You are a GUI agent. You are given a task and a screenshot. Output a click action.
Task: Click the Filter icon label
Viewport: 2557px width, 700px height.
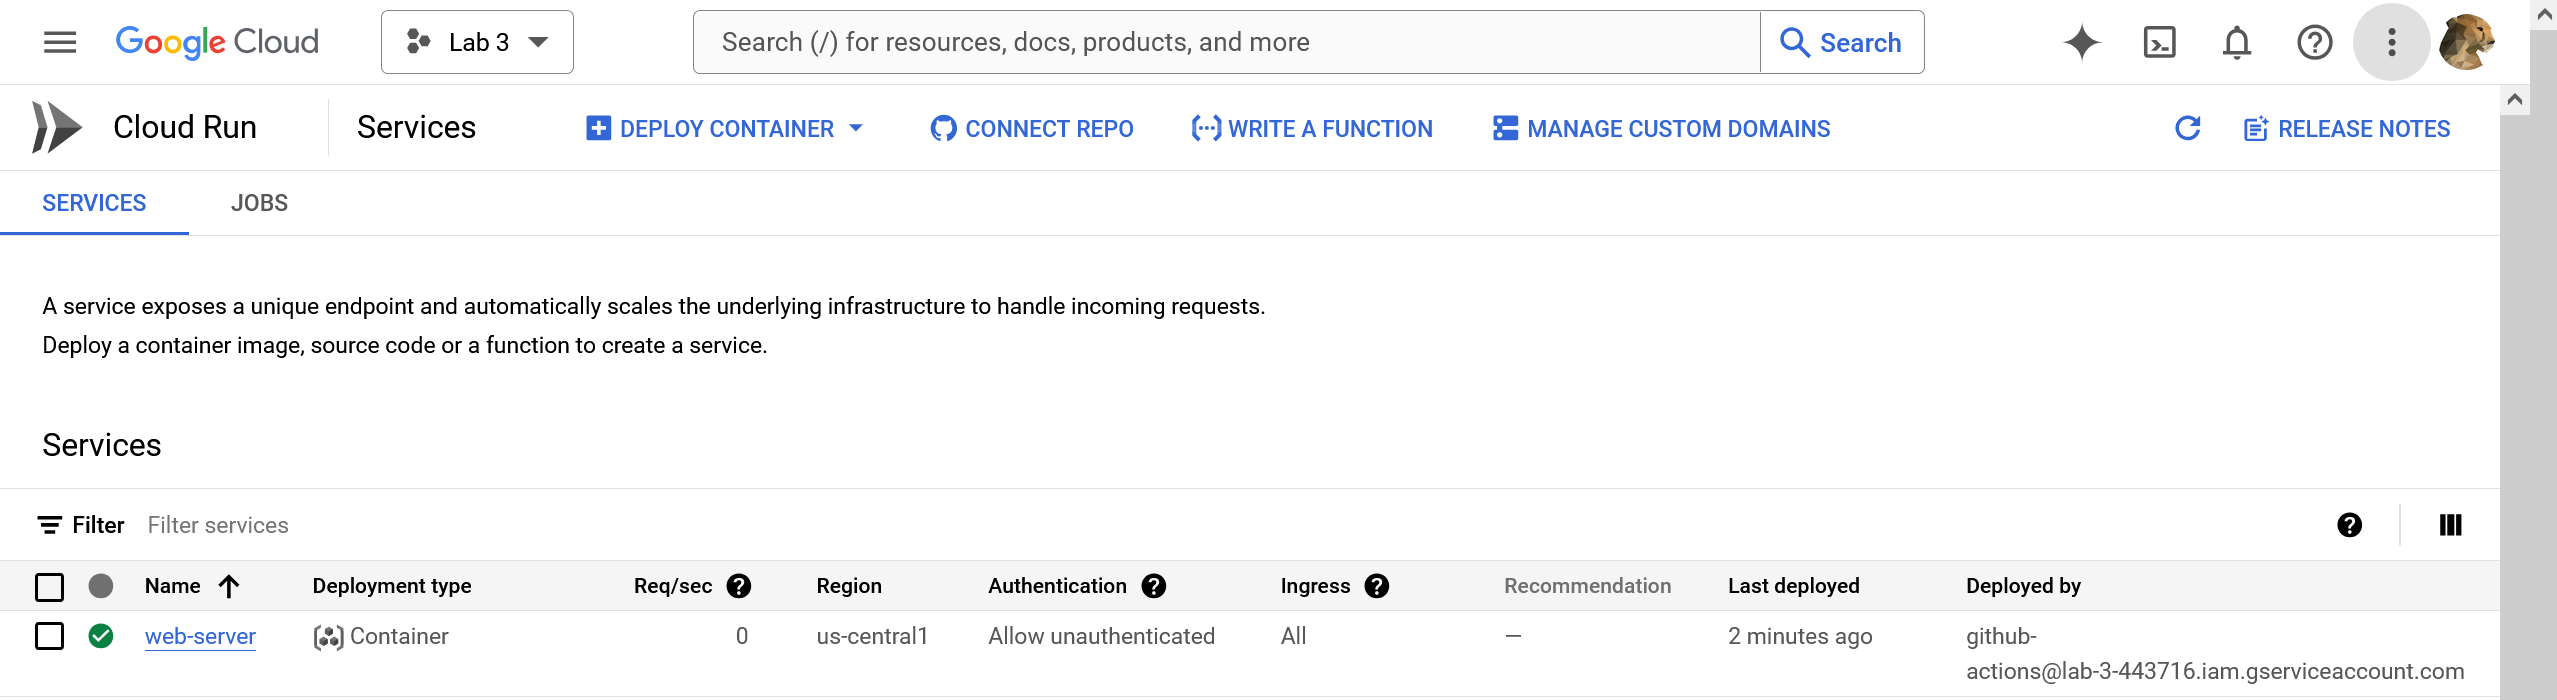(x=81, y=525)
